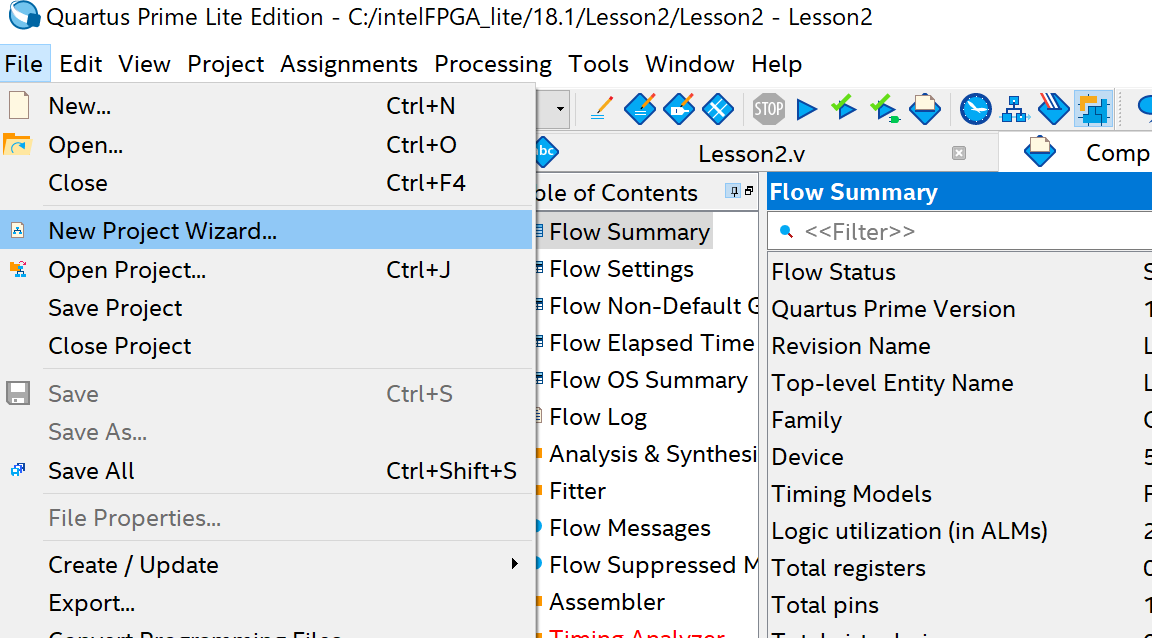Click the New Project Wizard icon
1152x638 pixels.
pos(18,231)
